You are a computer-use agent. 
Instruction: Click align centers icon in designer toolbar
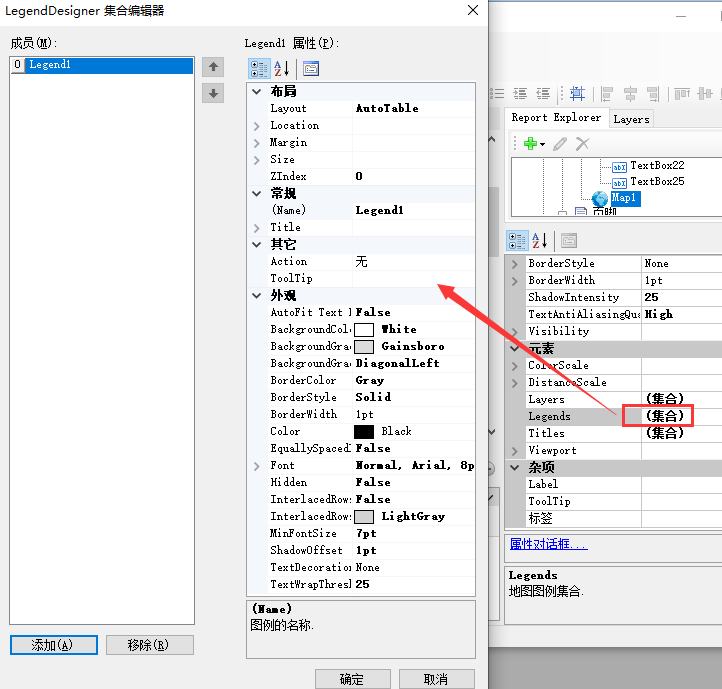click(630, 94)
